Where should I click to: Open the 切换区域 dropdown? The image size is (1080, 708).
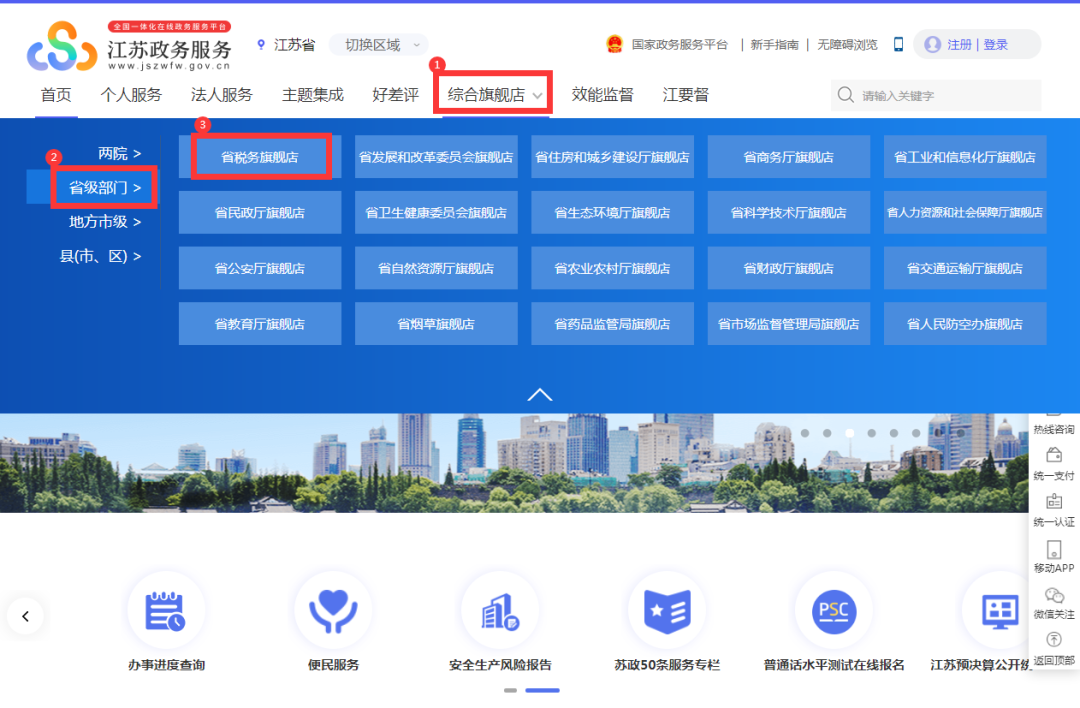[x=379, y=45]
